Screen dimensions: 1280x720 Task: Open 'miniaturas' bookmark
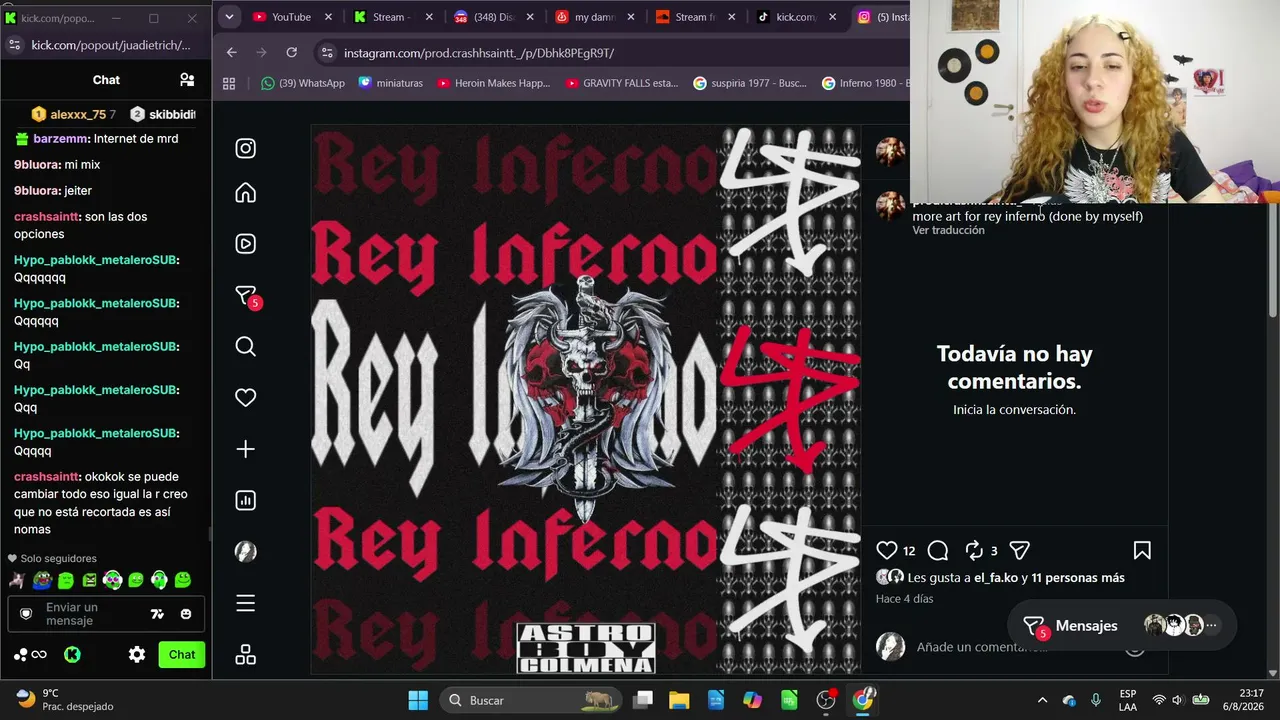tap(391, 83)
